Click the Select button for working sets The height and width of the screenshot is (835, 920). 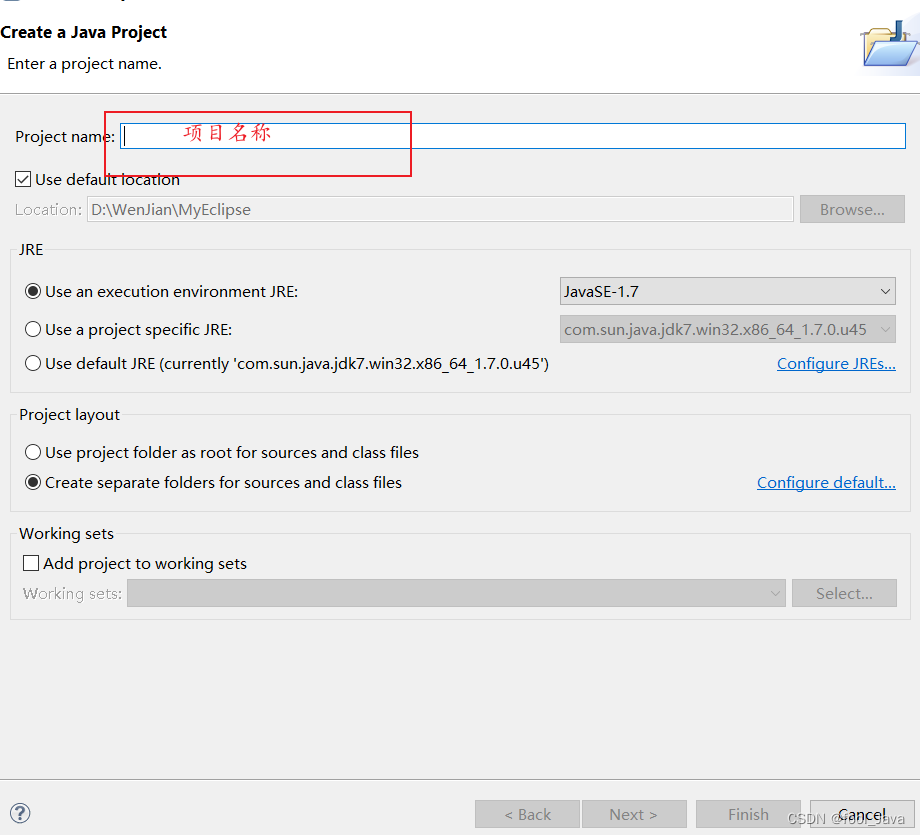(844, 593)
